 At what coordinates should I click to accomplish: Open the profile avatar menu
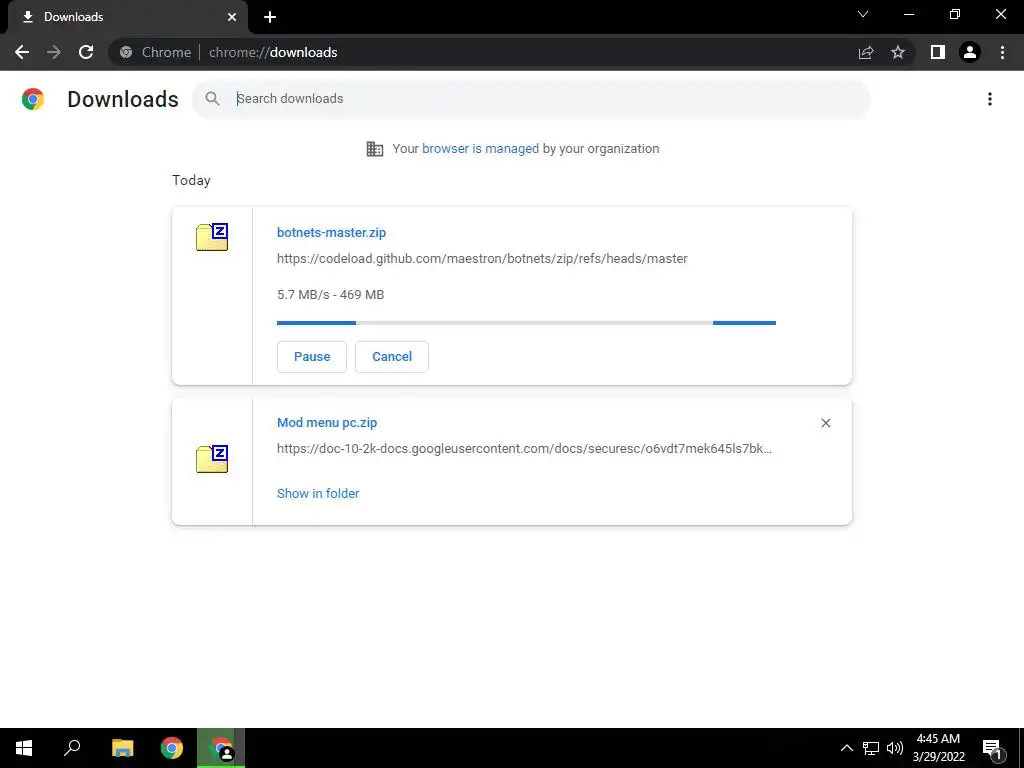click(970, 52)
